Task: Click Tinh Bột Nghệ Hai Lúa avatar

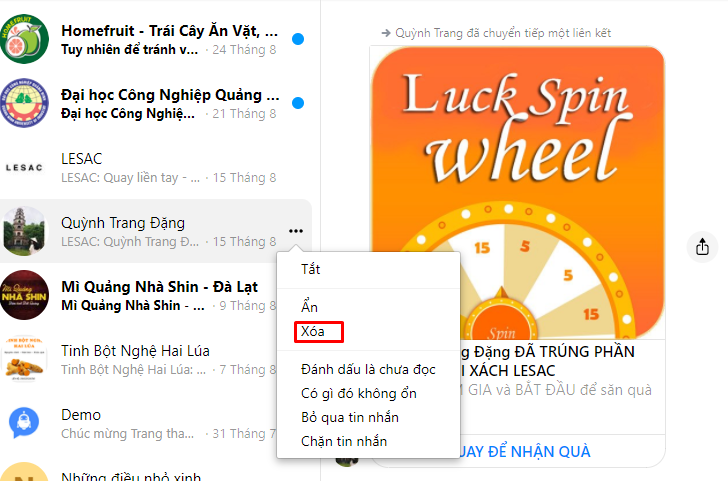Action: point(25,359)
